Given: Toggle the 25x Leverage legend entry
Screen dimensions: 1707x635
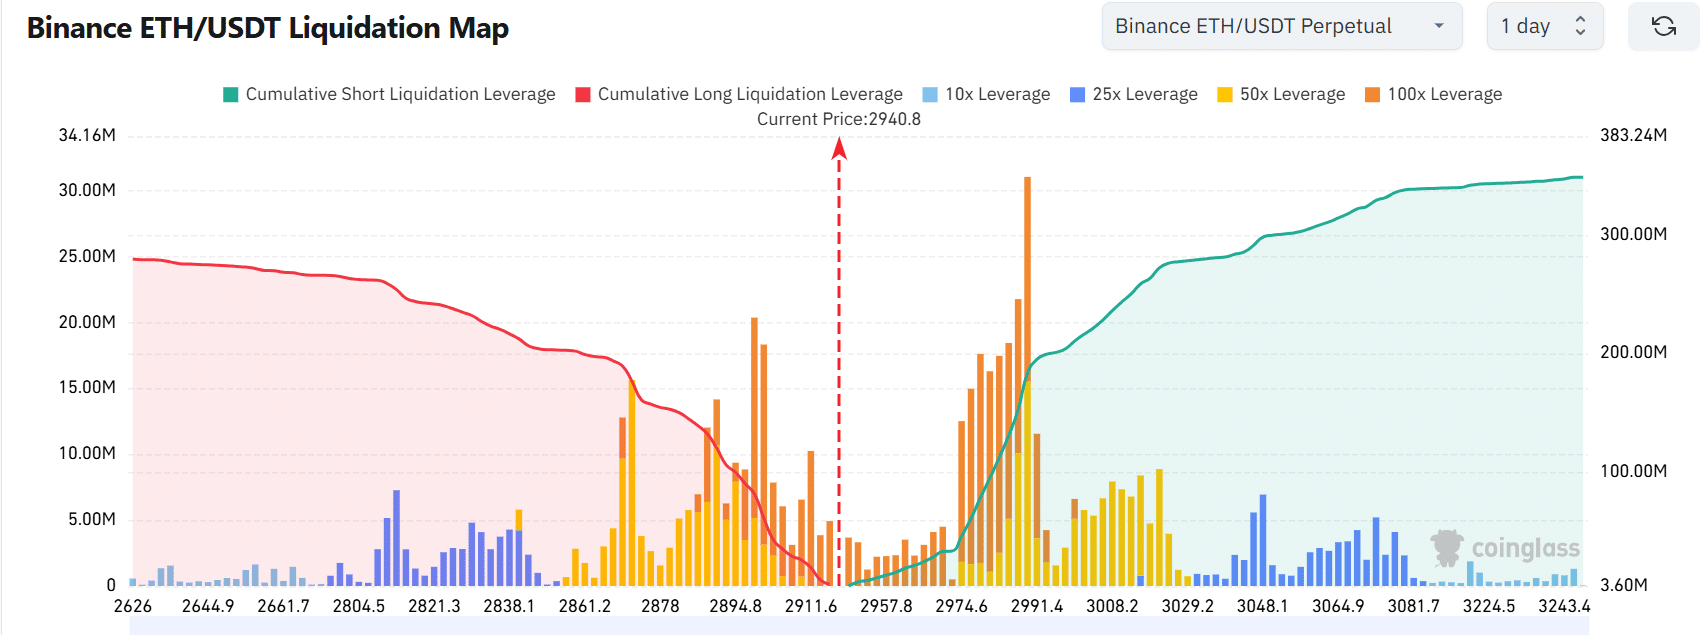Looking at the screenshot, I should [1133, 93].
